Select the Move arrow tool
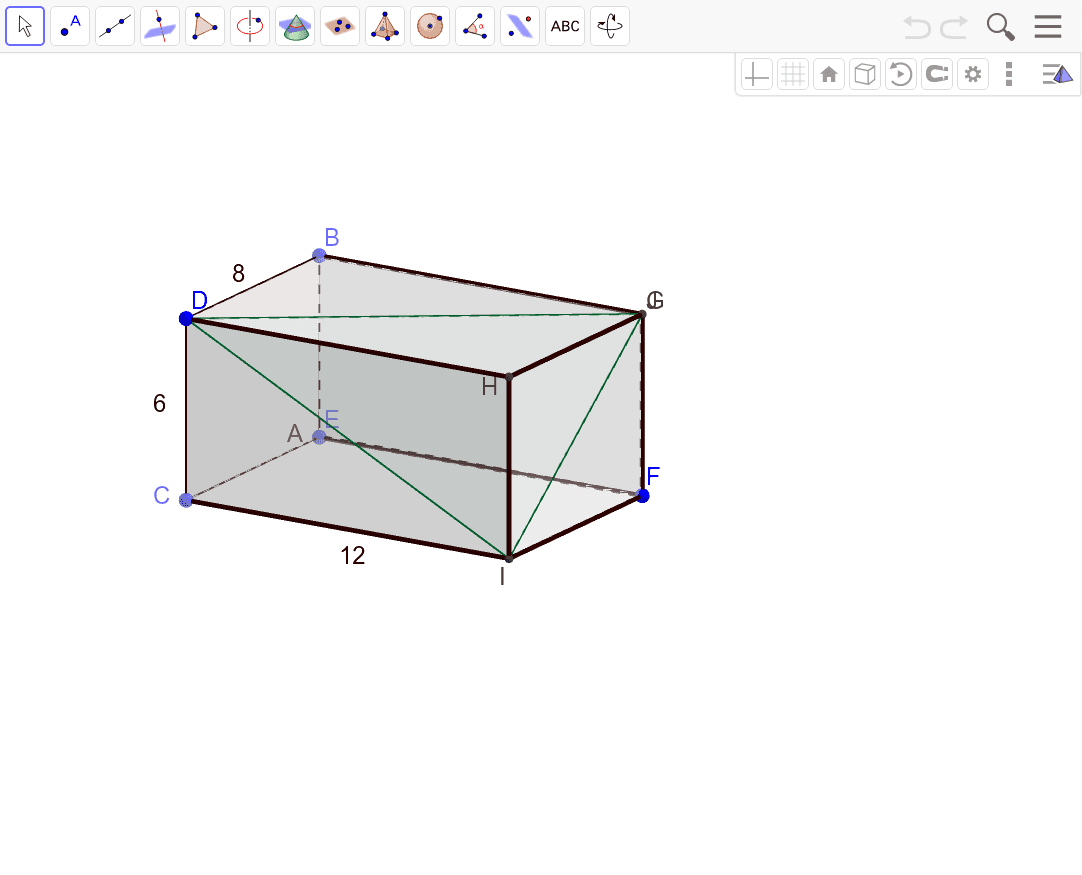Screen dimensions: 1082x875 (x=25, y=26)
